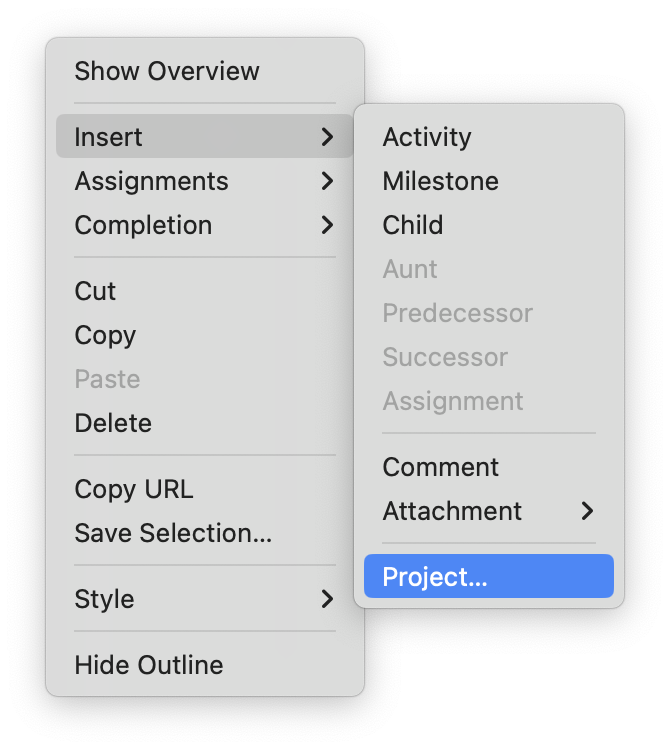Choose Child from Insert submenu
Viewport: 670px width, 750px height.
[412, 225]
